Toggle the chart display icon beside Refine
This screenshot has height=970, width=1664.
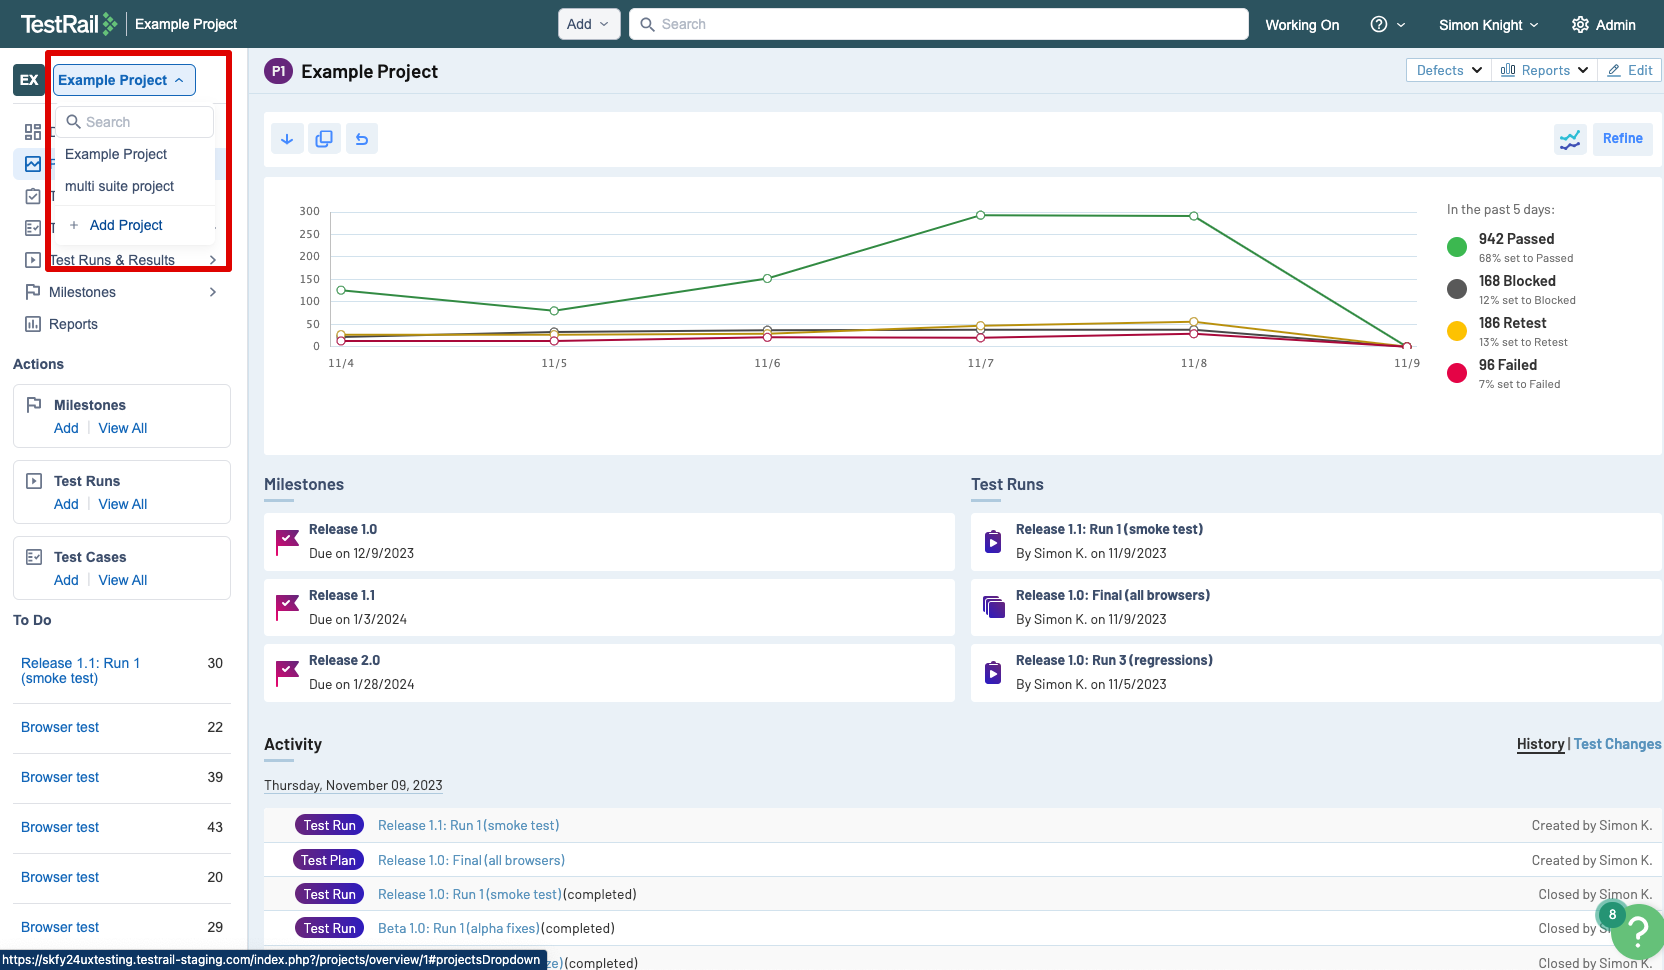tap(1570, 139)
